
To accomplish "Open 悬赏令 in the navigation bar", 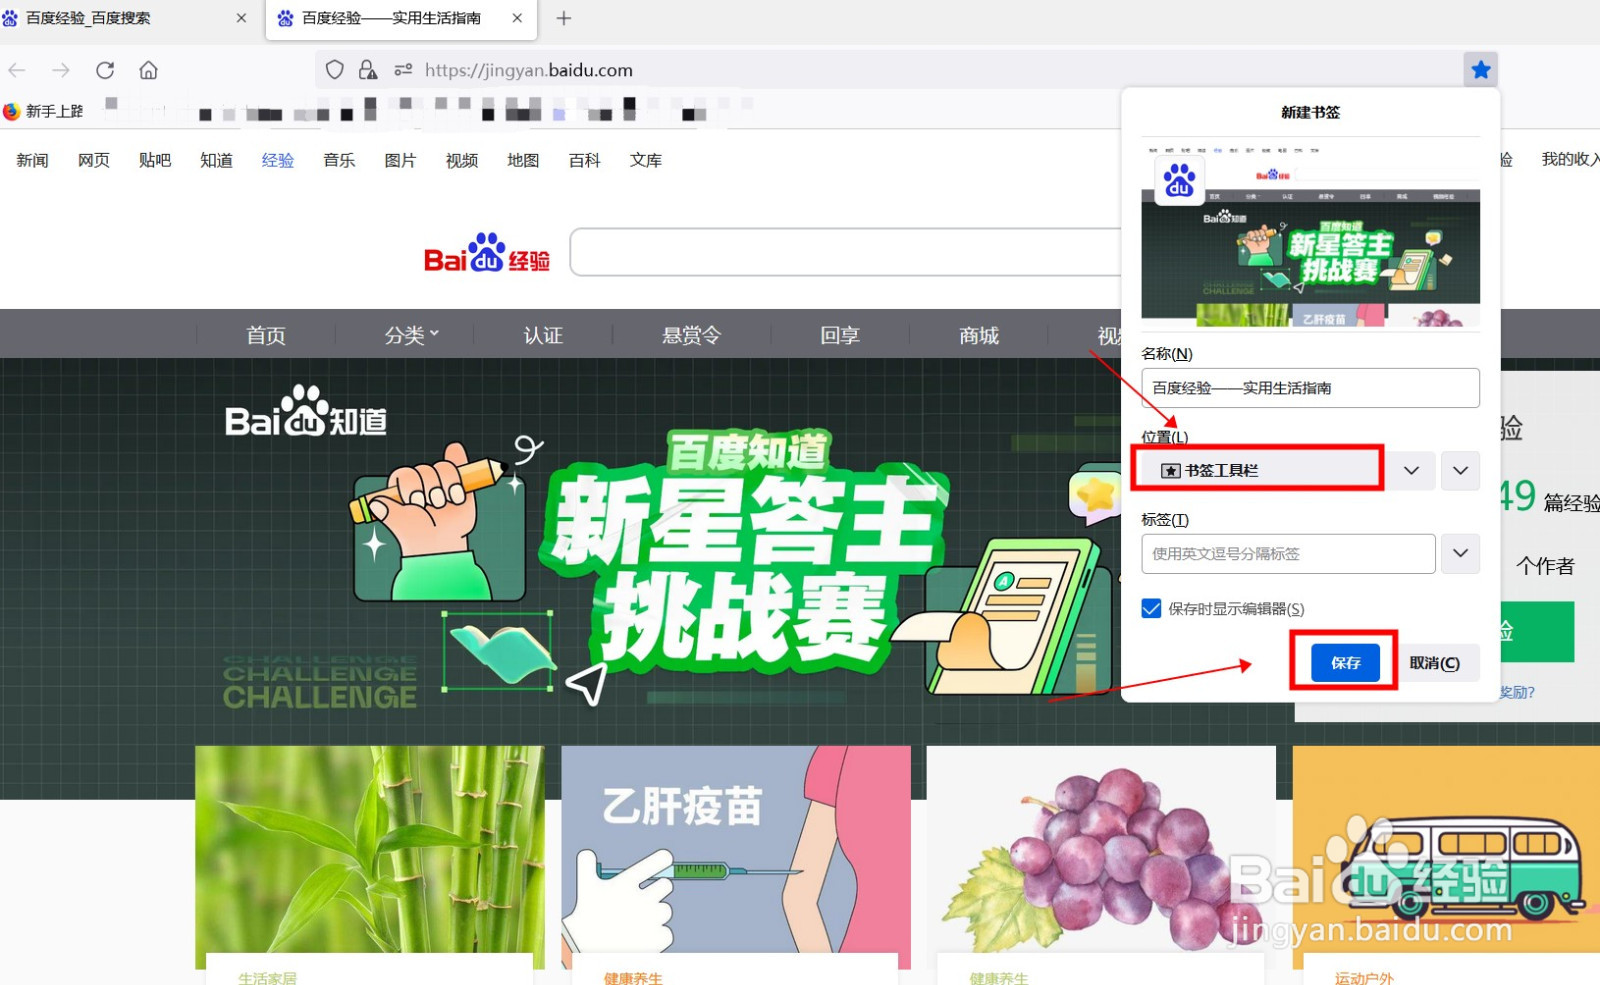I will pyautogui.click(x=691, y=335).
